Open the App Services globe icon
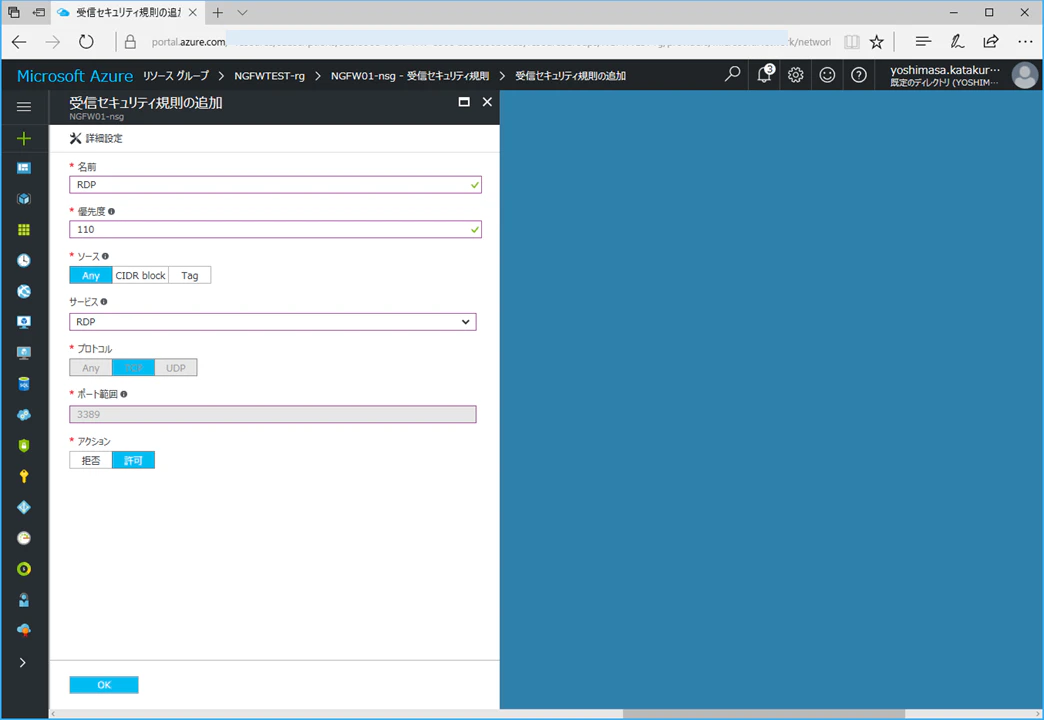The image size is (1044, 720). point(24,291)
